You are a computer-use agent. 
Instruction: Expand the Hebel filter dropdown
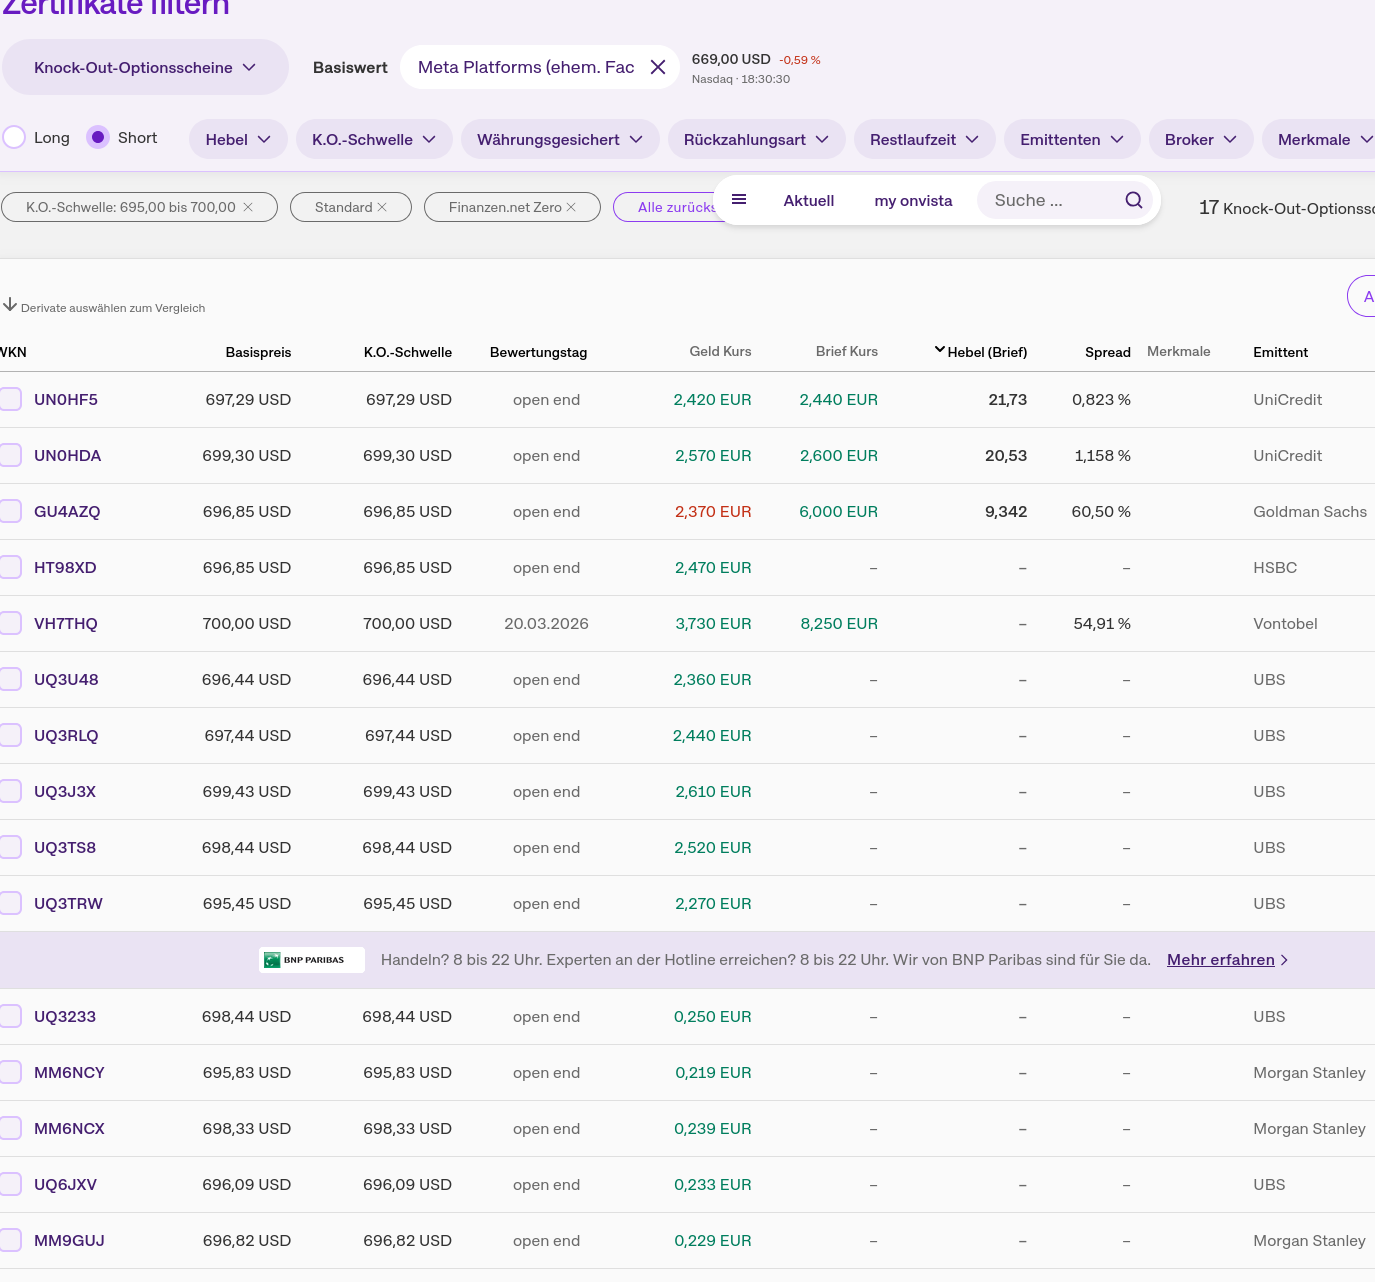pos(238,140)
